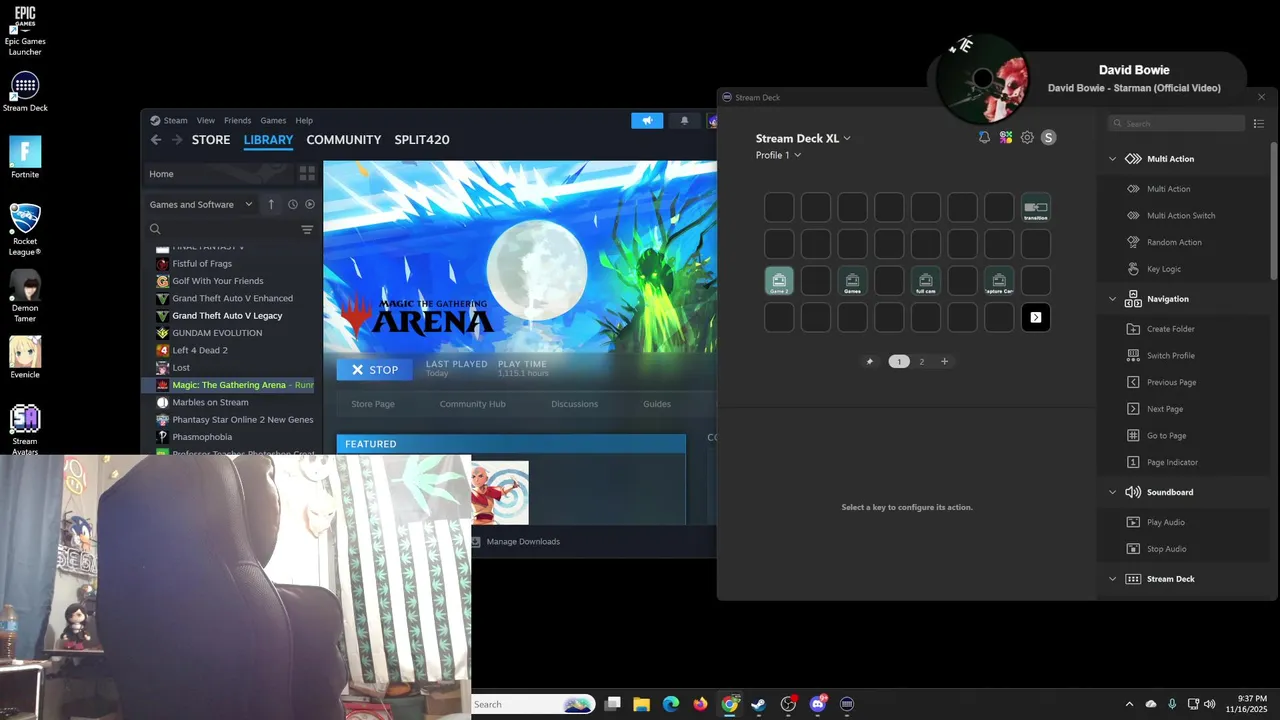1280x720 pixels.
Task: Collapse the Multi Action category
Action: (x=1112, y=159)
